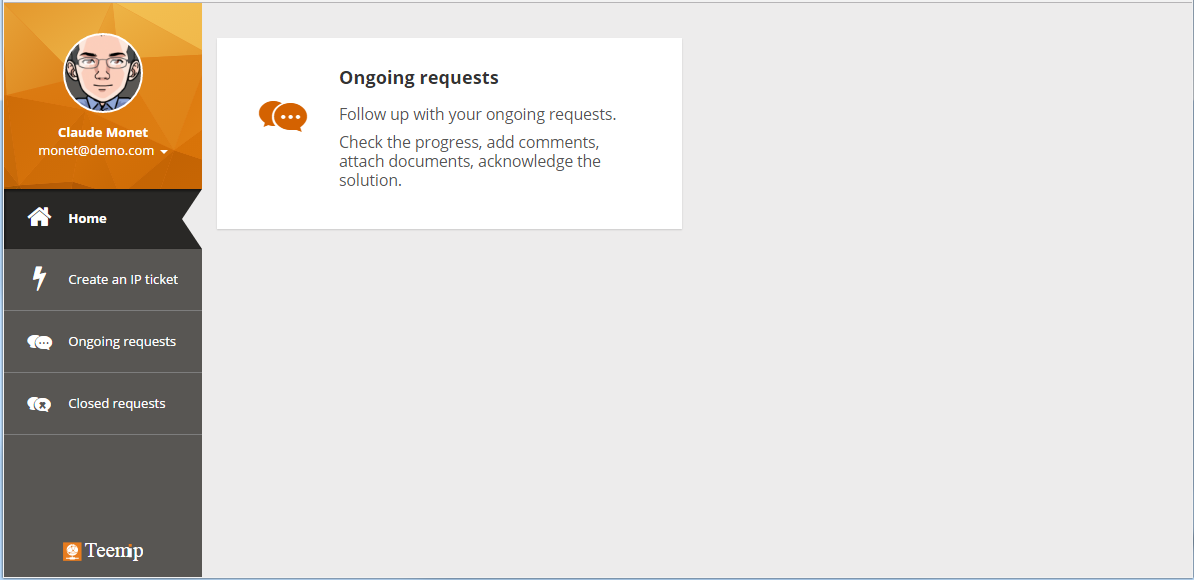Image resolution: width=1194 pixels, height=580 pixels.
Task: Click the lightning bolt ticket icon
Action: [x=40, y=279]
